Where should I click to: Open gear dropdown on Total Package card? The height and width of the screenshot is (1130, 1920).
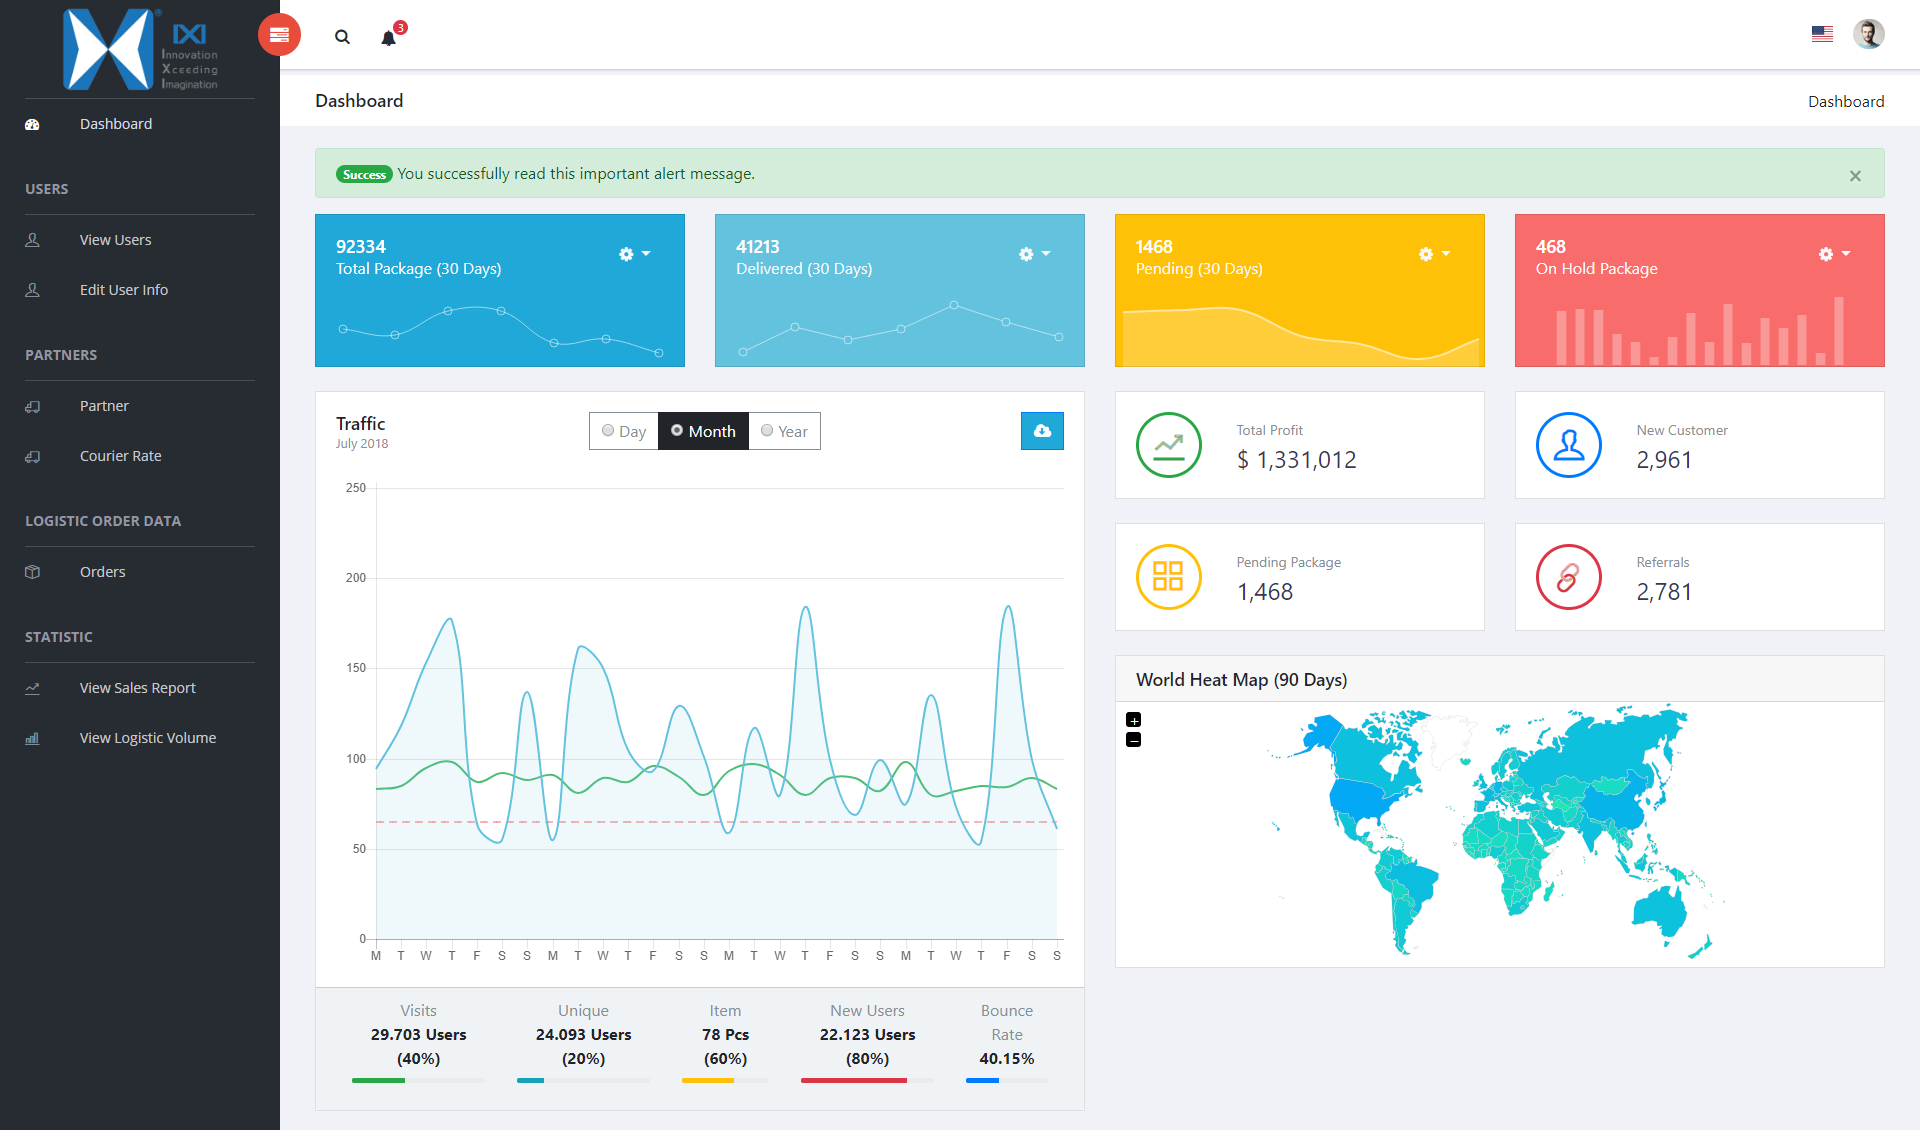point(634,254)
